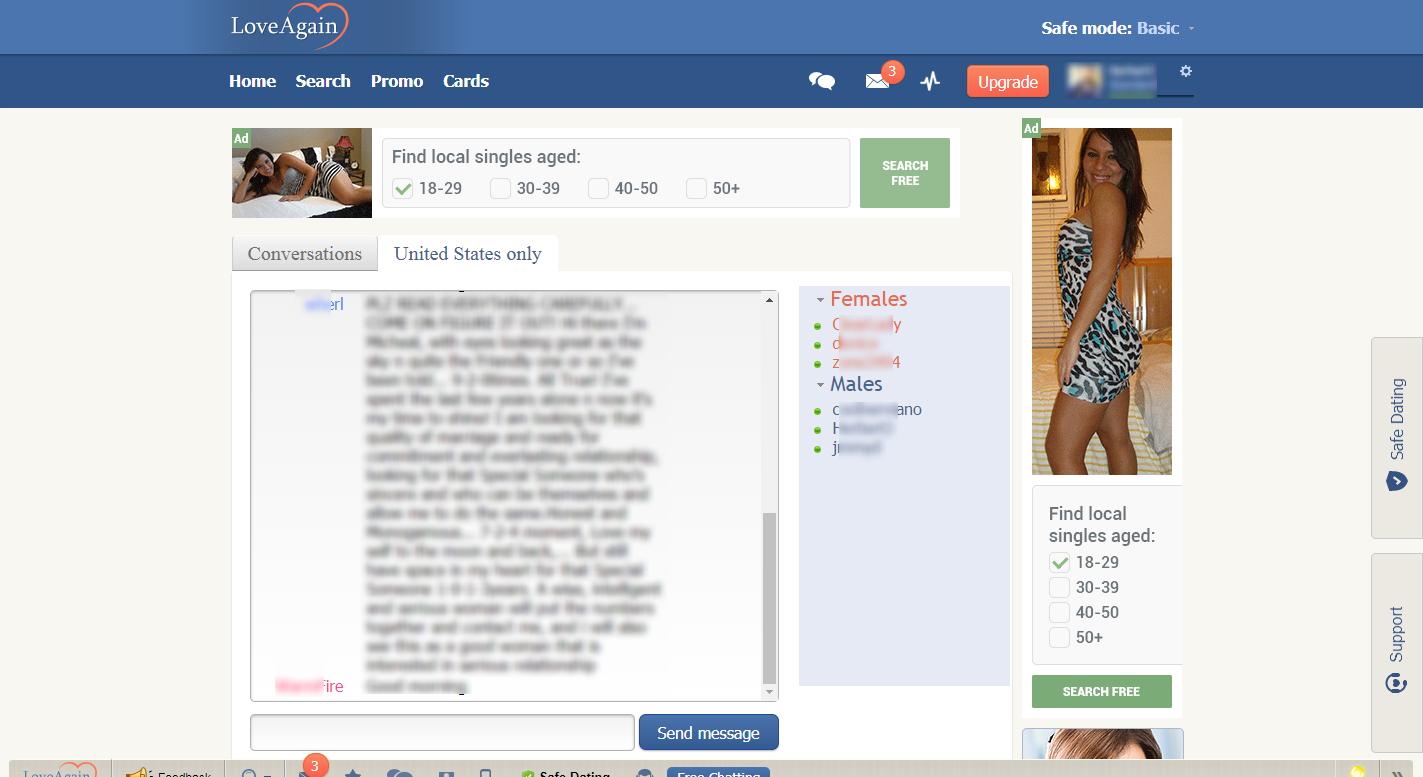Screen dimensions: 1423x777
Task: Click the top banner ad photo
Action: tap(302, 173)
